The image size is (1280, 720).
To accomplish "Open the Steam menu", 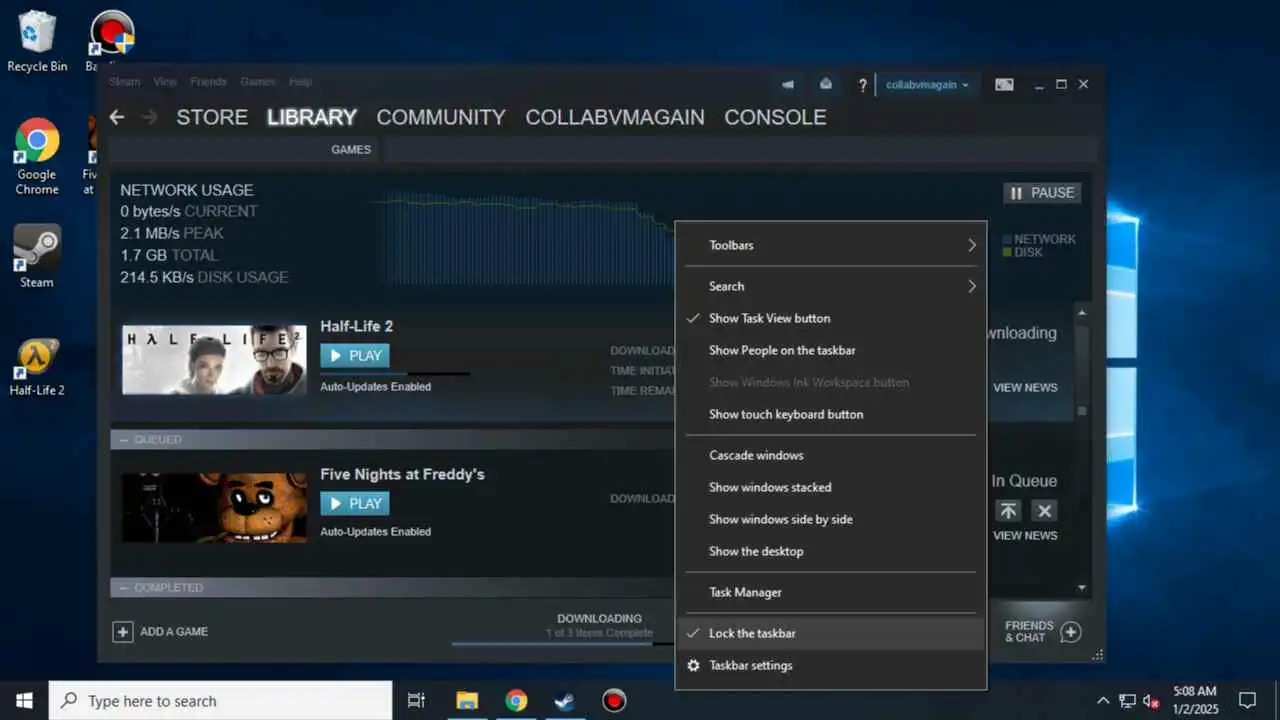I will (124, 82).
